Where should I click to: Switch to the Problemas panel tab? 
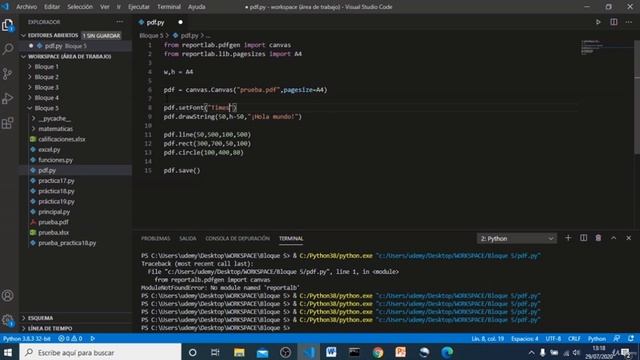156,238
